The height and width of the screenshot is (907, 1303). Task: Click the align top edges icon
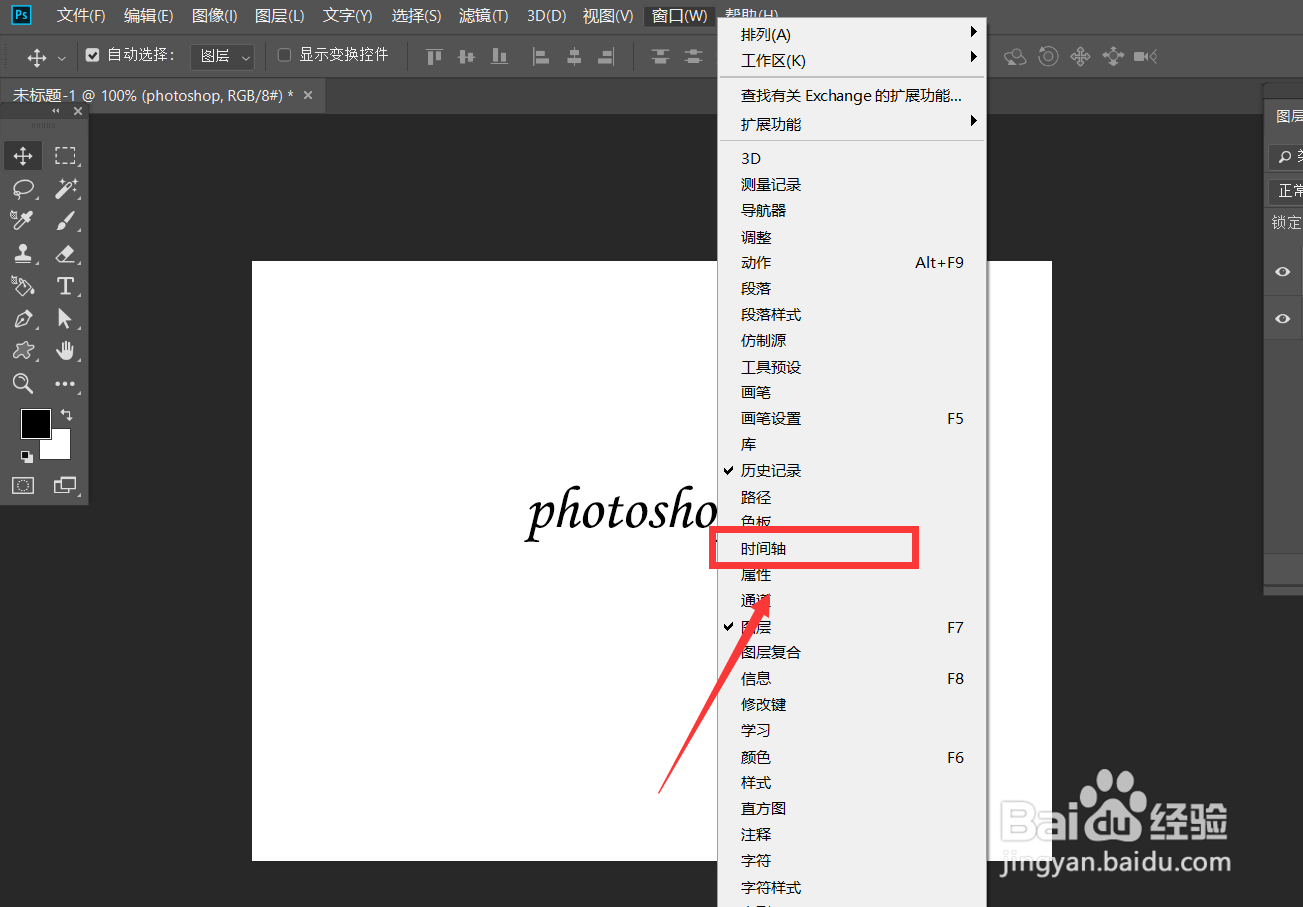pyautogui.click(x=434, y=57)
